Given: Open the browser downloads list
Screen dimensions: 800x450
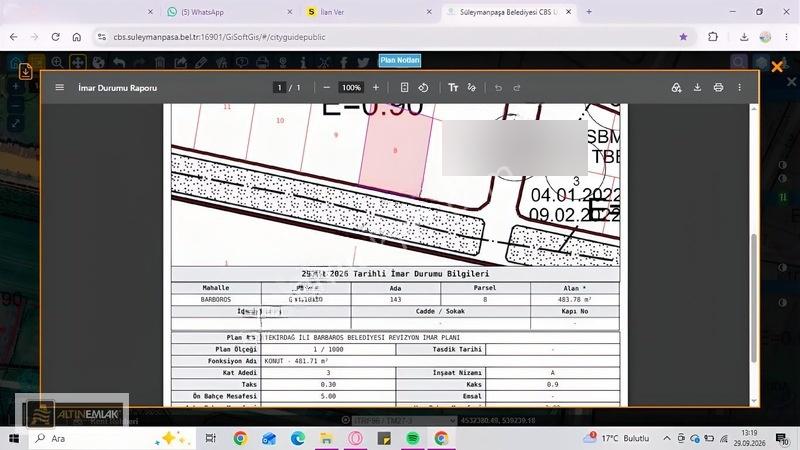Looking at the screenshot, I should tap(744, 37).
